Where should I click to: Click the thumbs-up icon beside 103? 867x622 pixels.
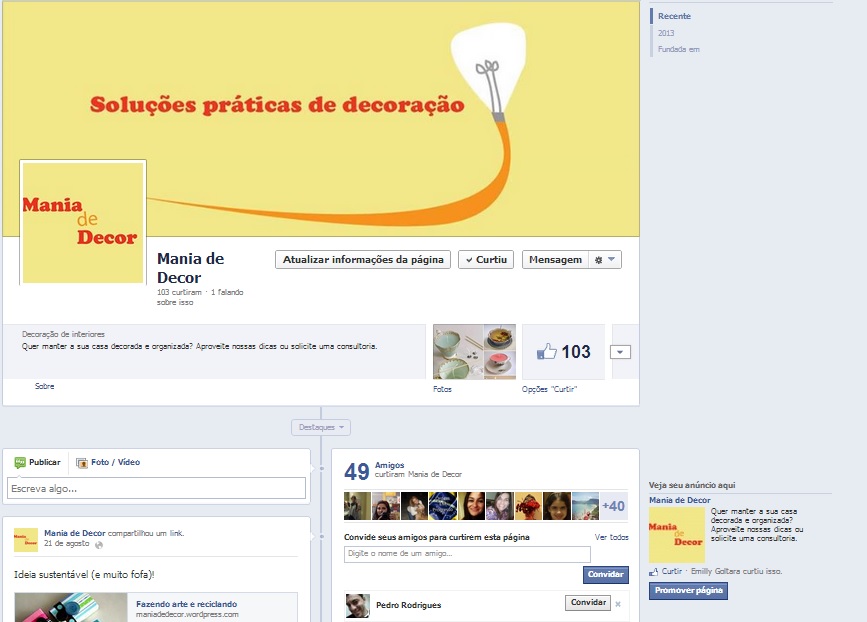(x=546, y=352)
